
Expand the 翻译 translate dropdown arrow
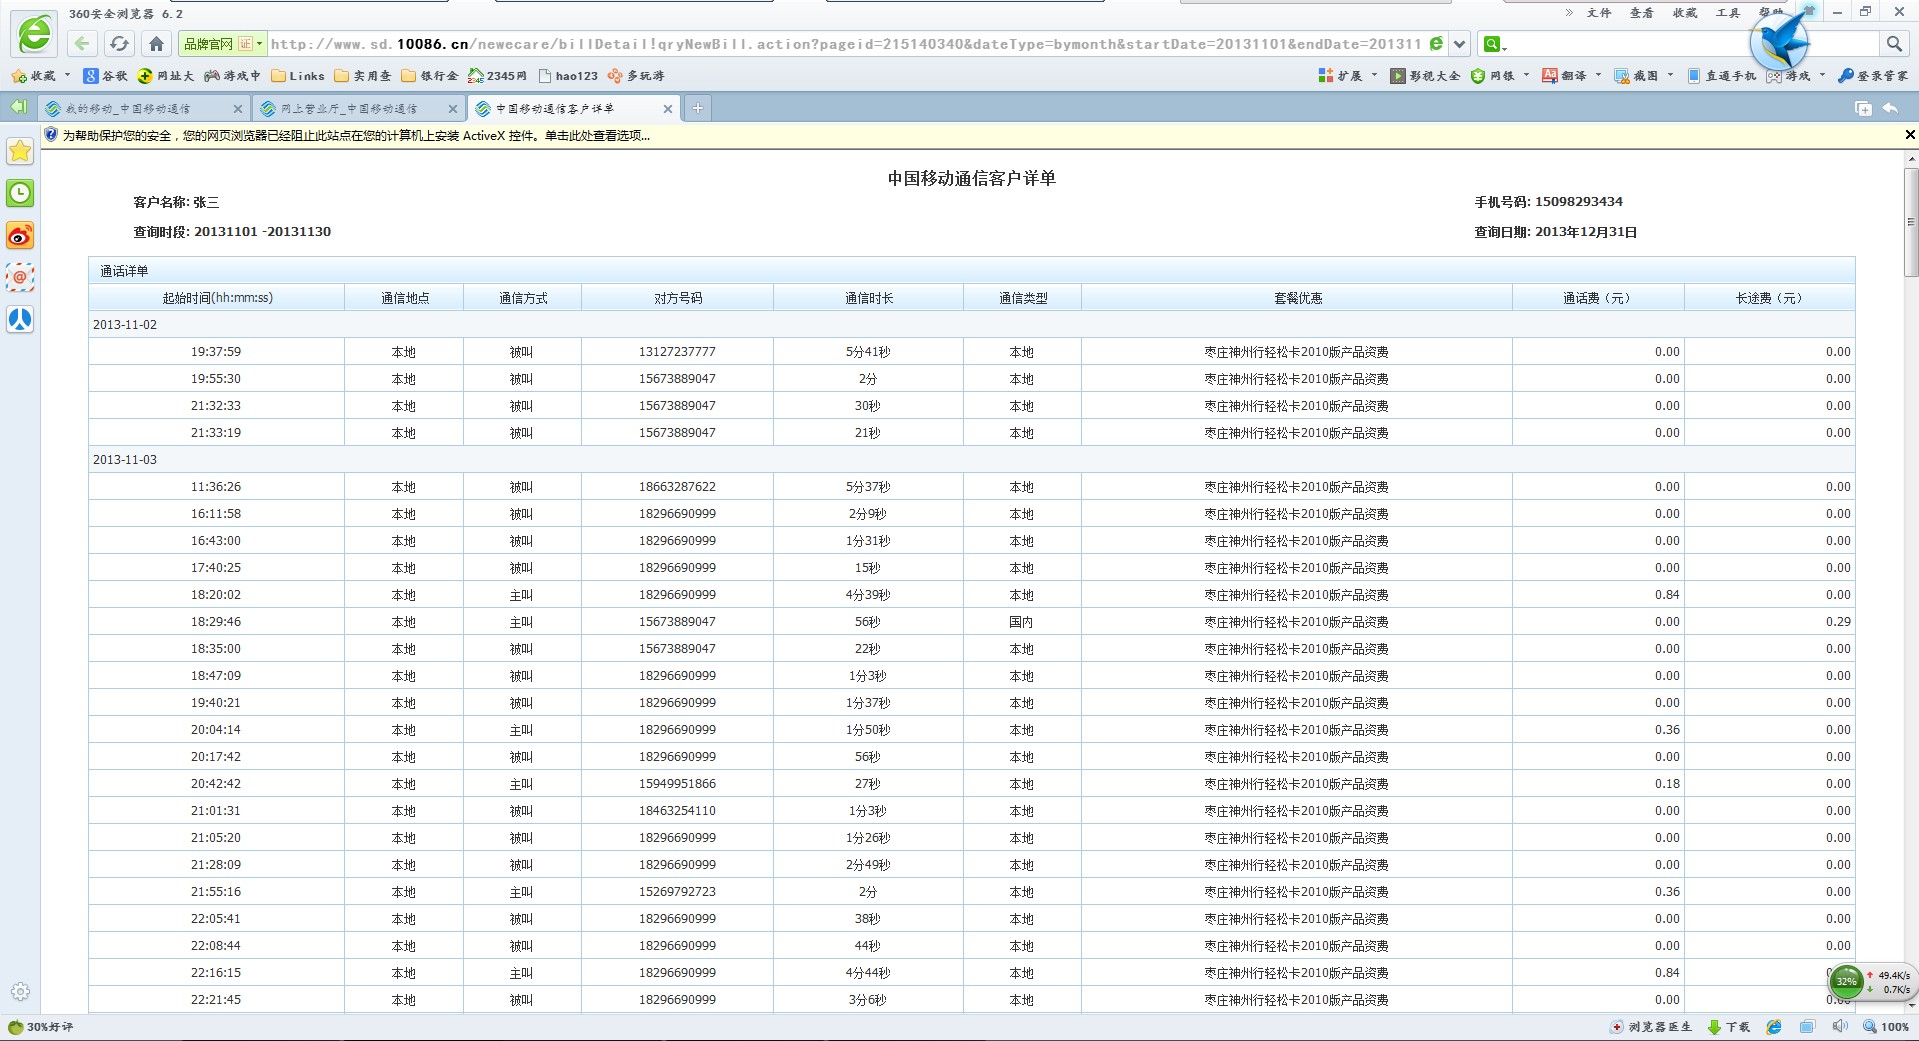[x=1598, y=76]
